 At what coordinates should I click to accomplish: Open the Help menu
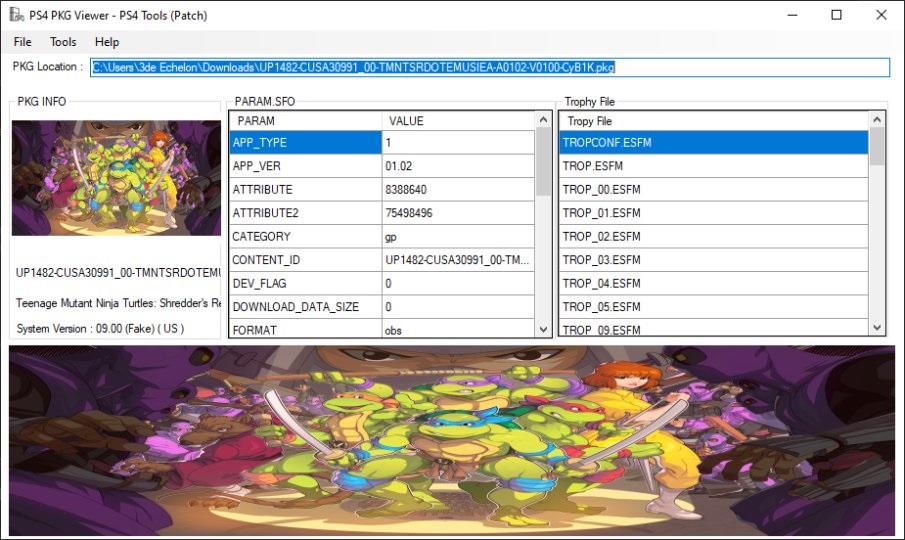pyautogui.click(x=107, y=42)
